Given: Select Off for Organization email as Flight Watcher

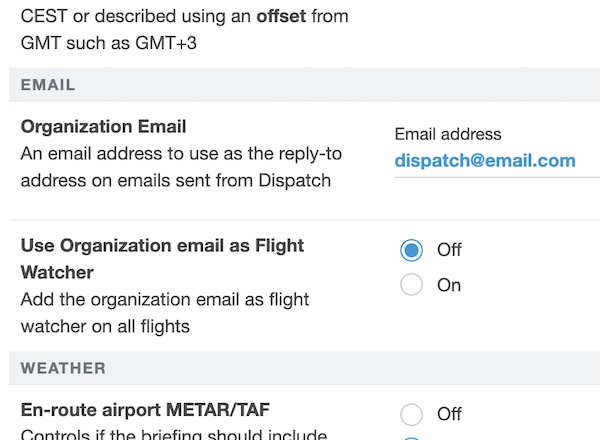Looking at the screenshot, I should coord(411,249).
